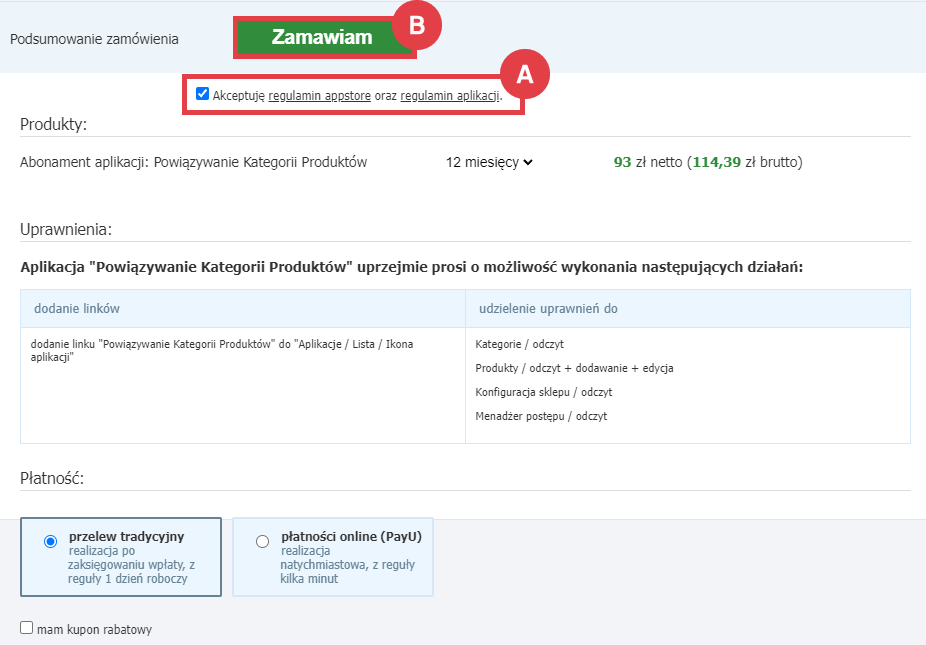Viewport: 926px width, 645px height.
Task: Click the Konfiguracja sklepu / odczyt entry
Action: (543, 392)
